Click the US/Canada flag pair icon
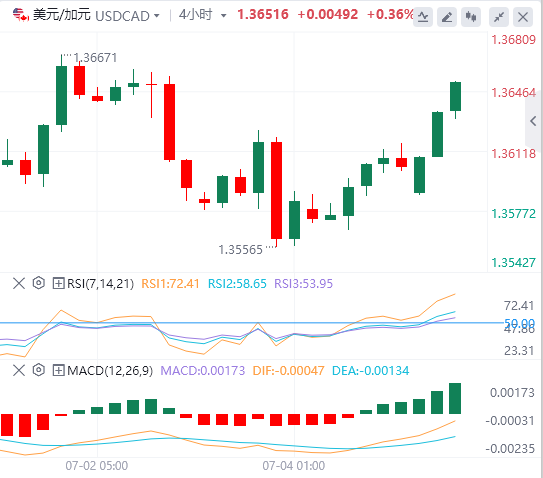Image resolution: width=543 pixels, height=478 pixels. coord(20,15)
